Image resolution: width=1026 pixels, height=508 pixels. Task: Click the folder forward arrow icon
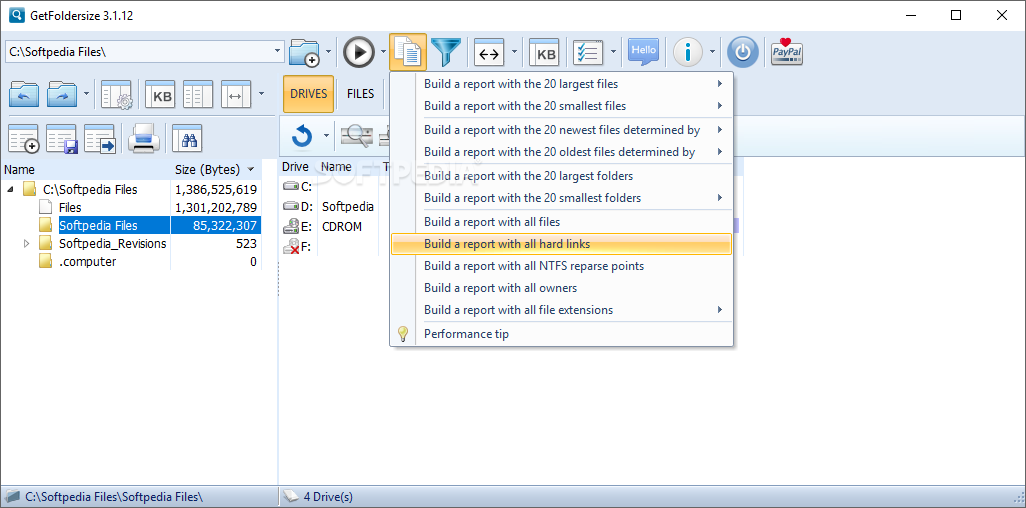tap(63, 94)
